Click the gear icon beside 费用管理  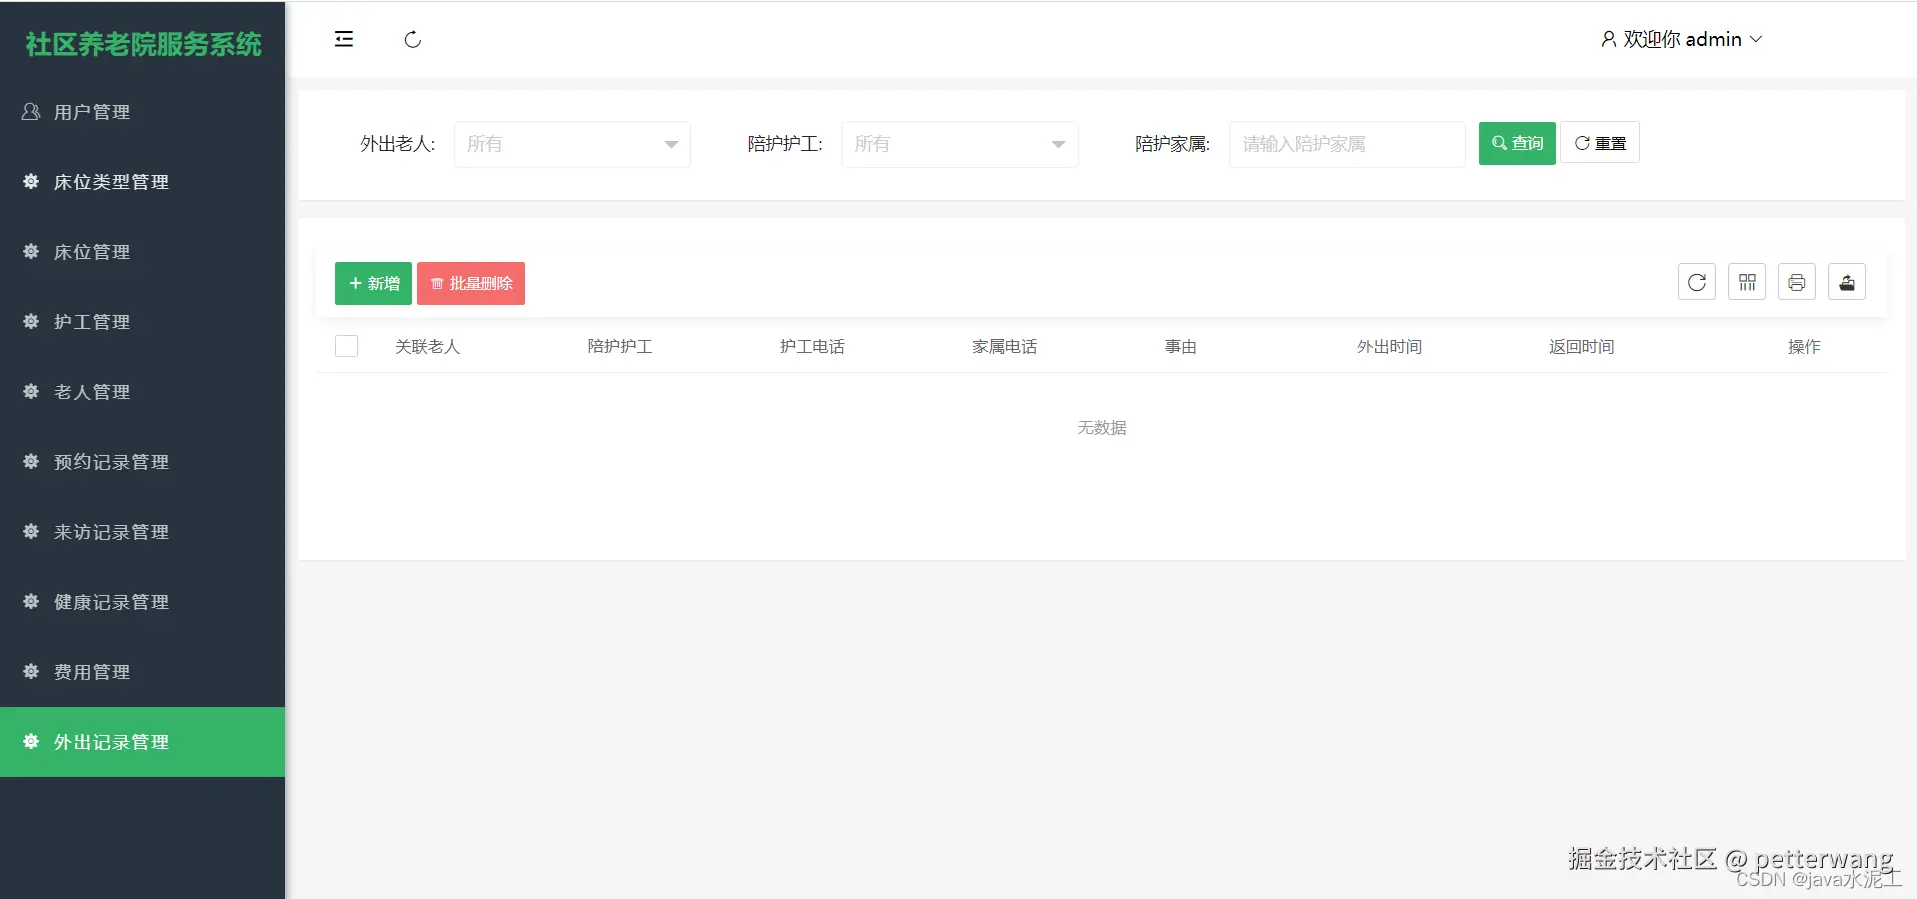[31, 671]
